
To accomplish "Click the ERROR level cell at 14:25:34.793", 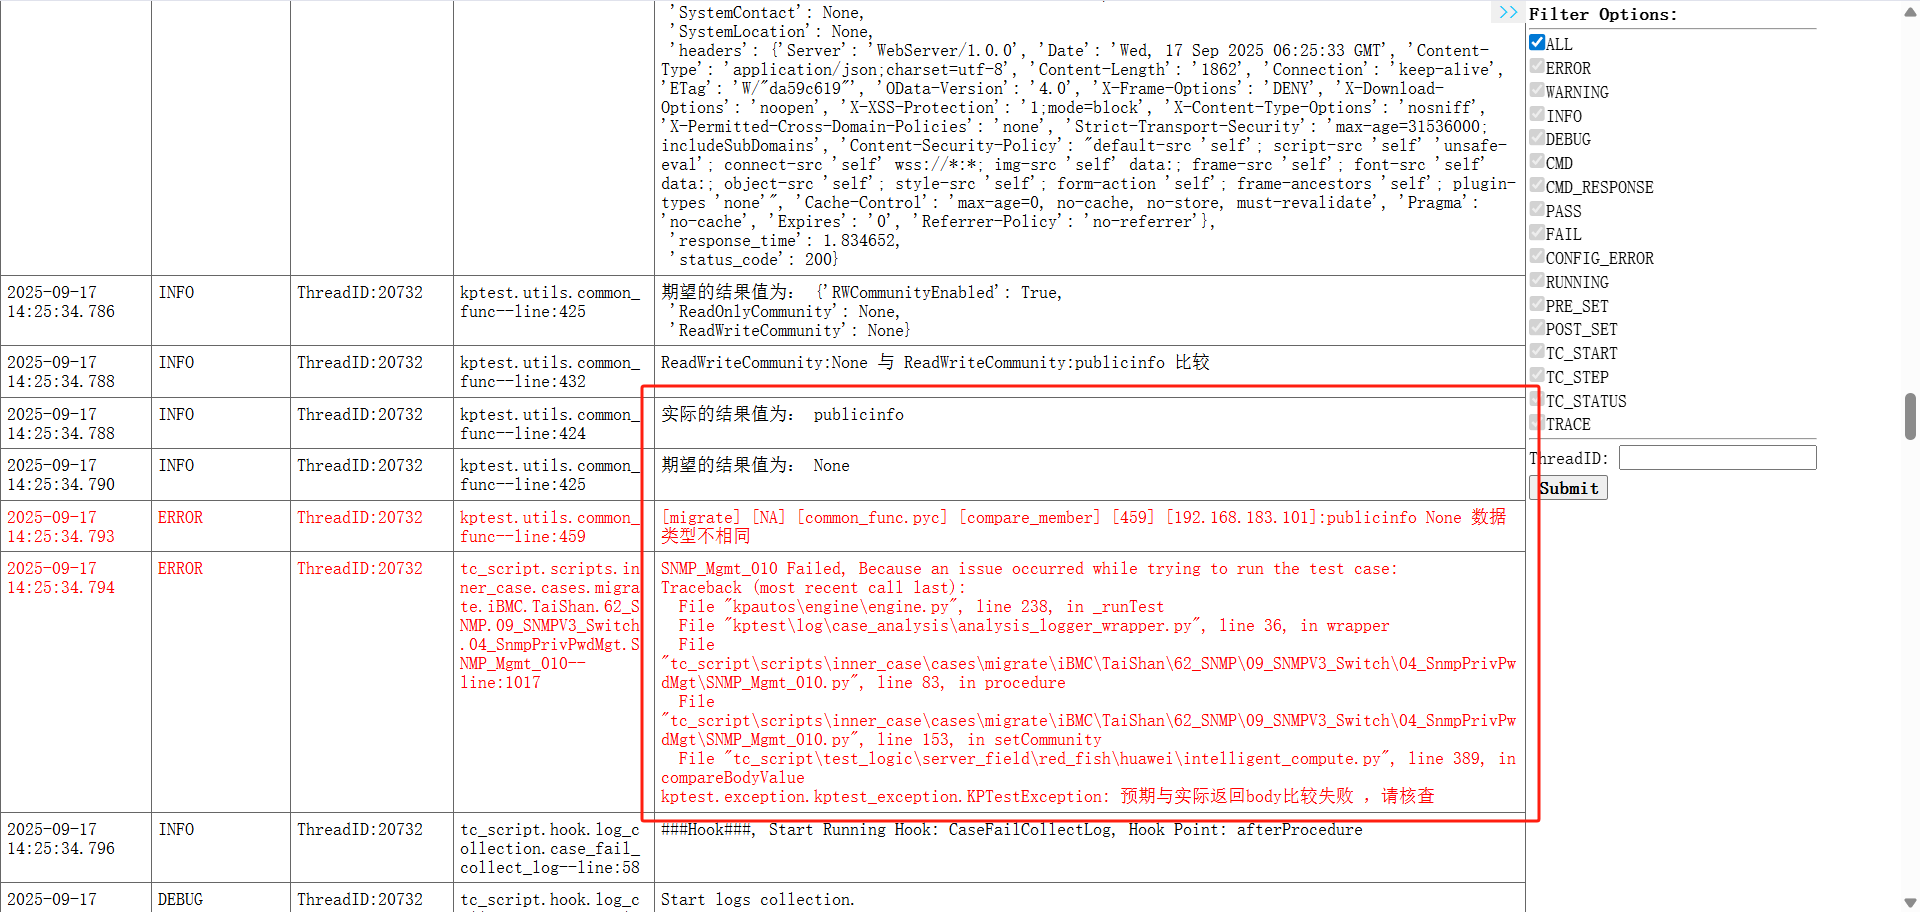I will 180,518.
